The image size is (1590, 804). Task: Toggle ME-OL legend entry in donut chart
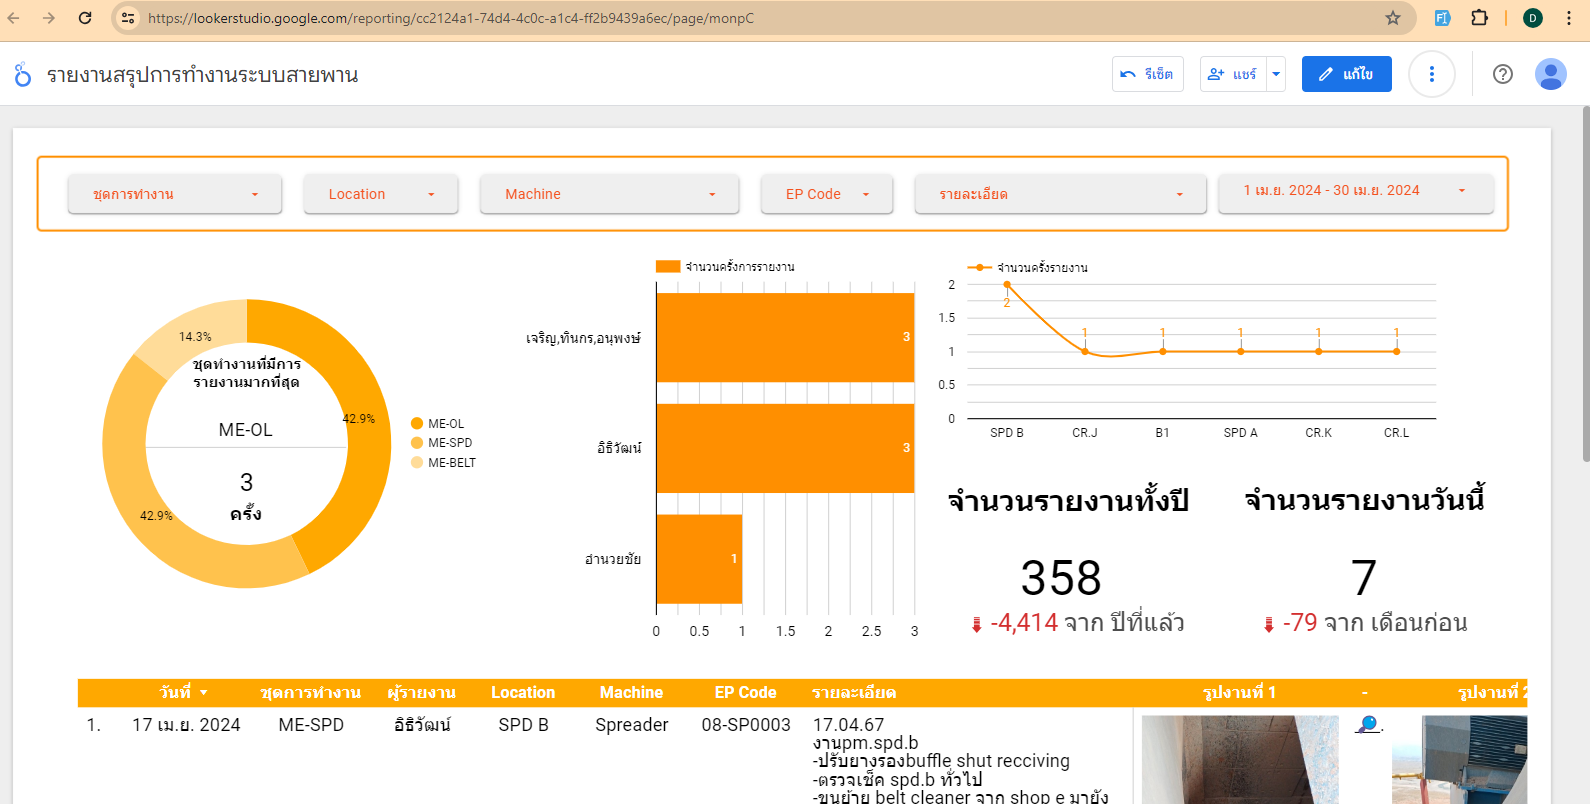coord(438,424)
